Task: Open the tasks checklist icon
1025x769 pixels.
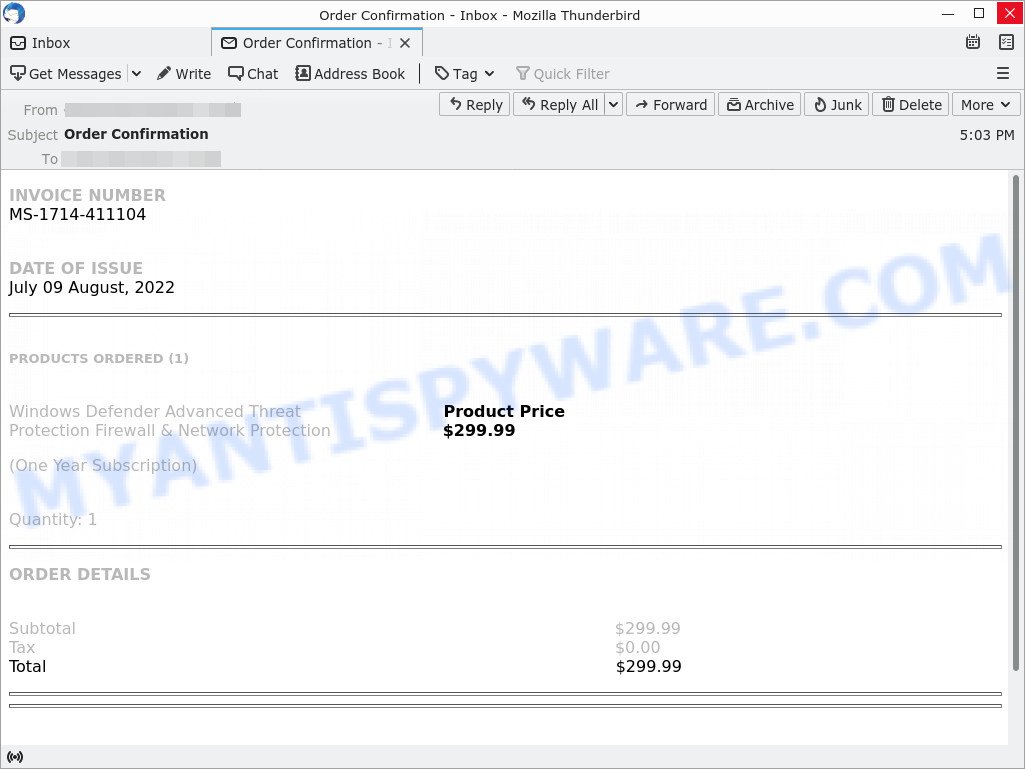Action: coord(1006,42)
